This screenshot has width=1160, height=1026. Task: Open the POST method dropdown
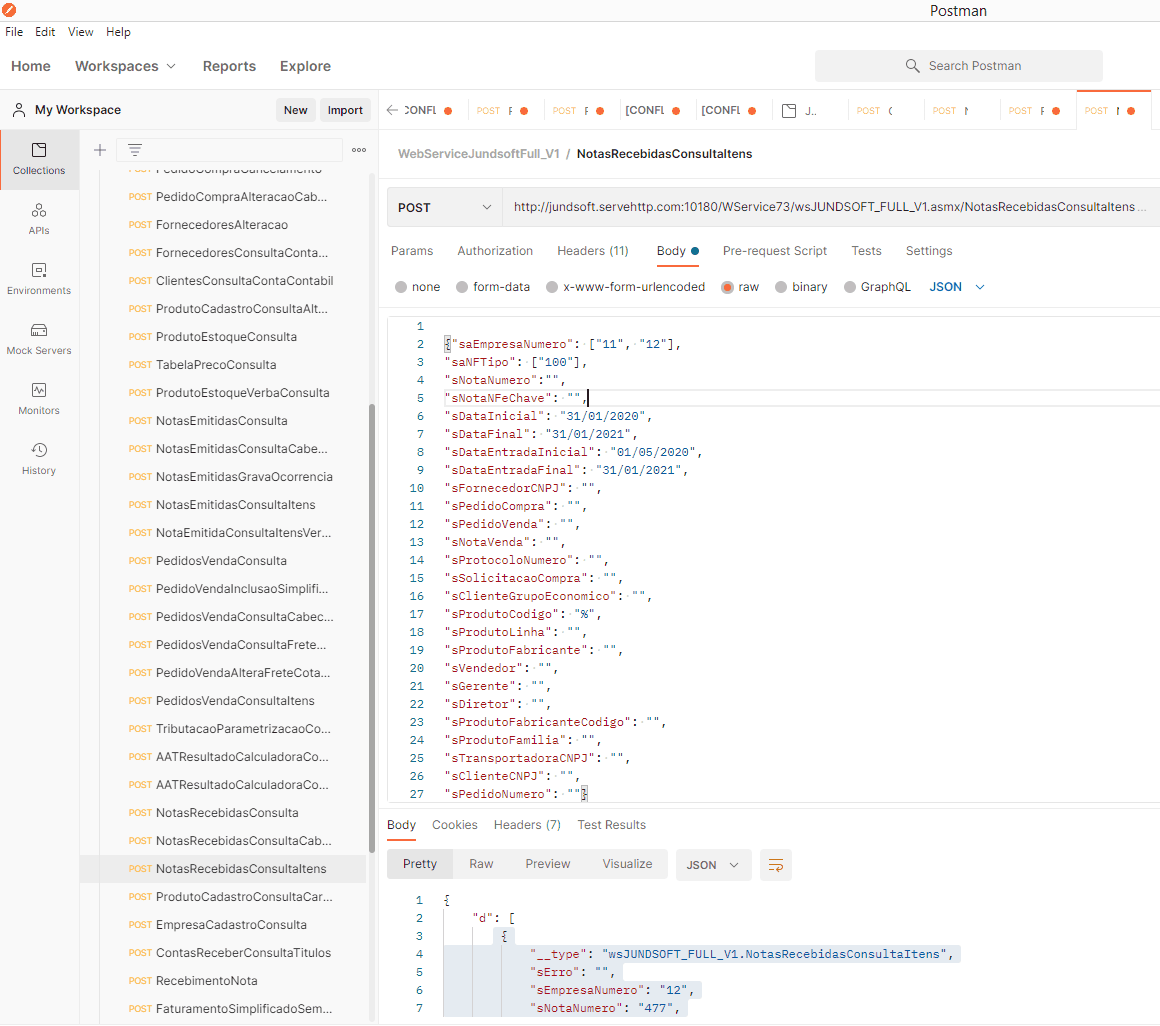pyautogui.click(x=444, y=208)
